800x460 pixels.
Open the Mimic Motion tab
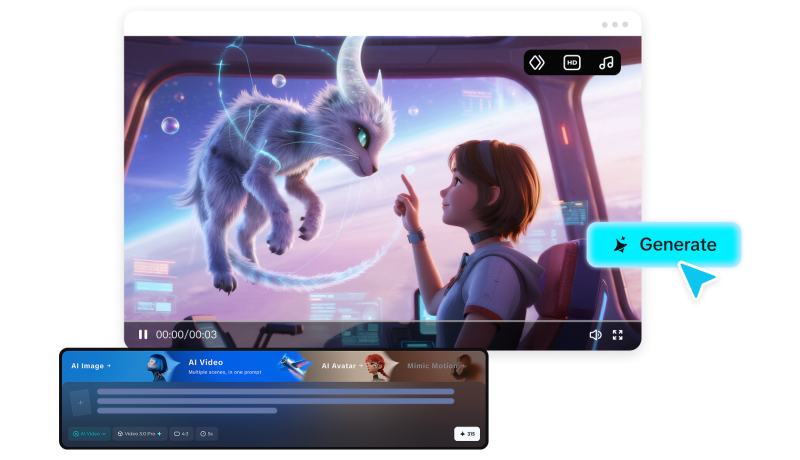coord(434,366)
